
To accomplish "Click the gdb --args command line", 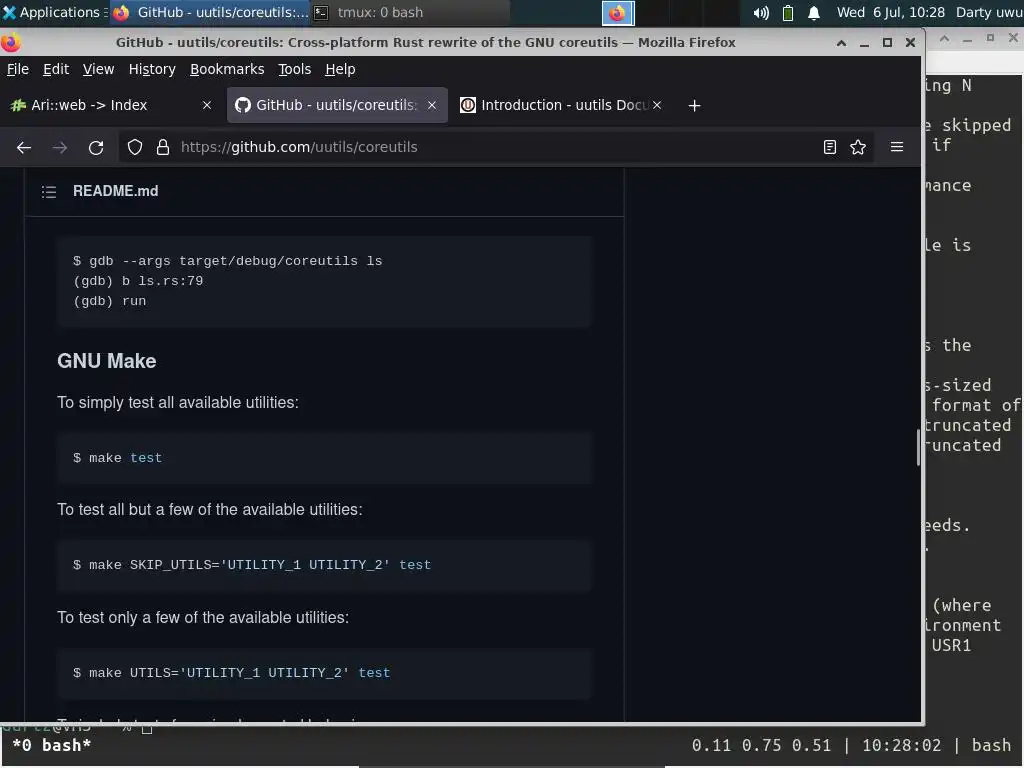I will tap(227, 261).
